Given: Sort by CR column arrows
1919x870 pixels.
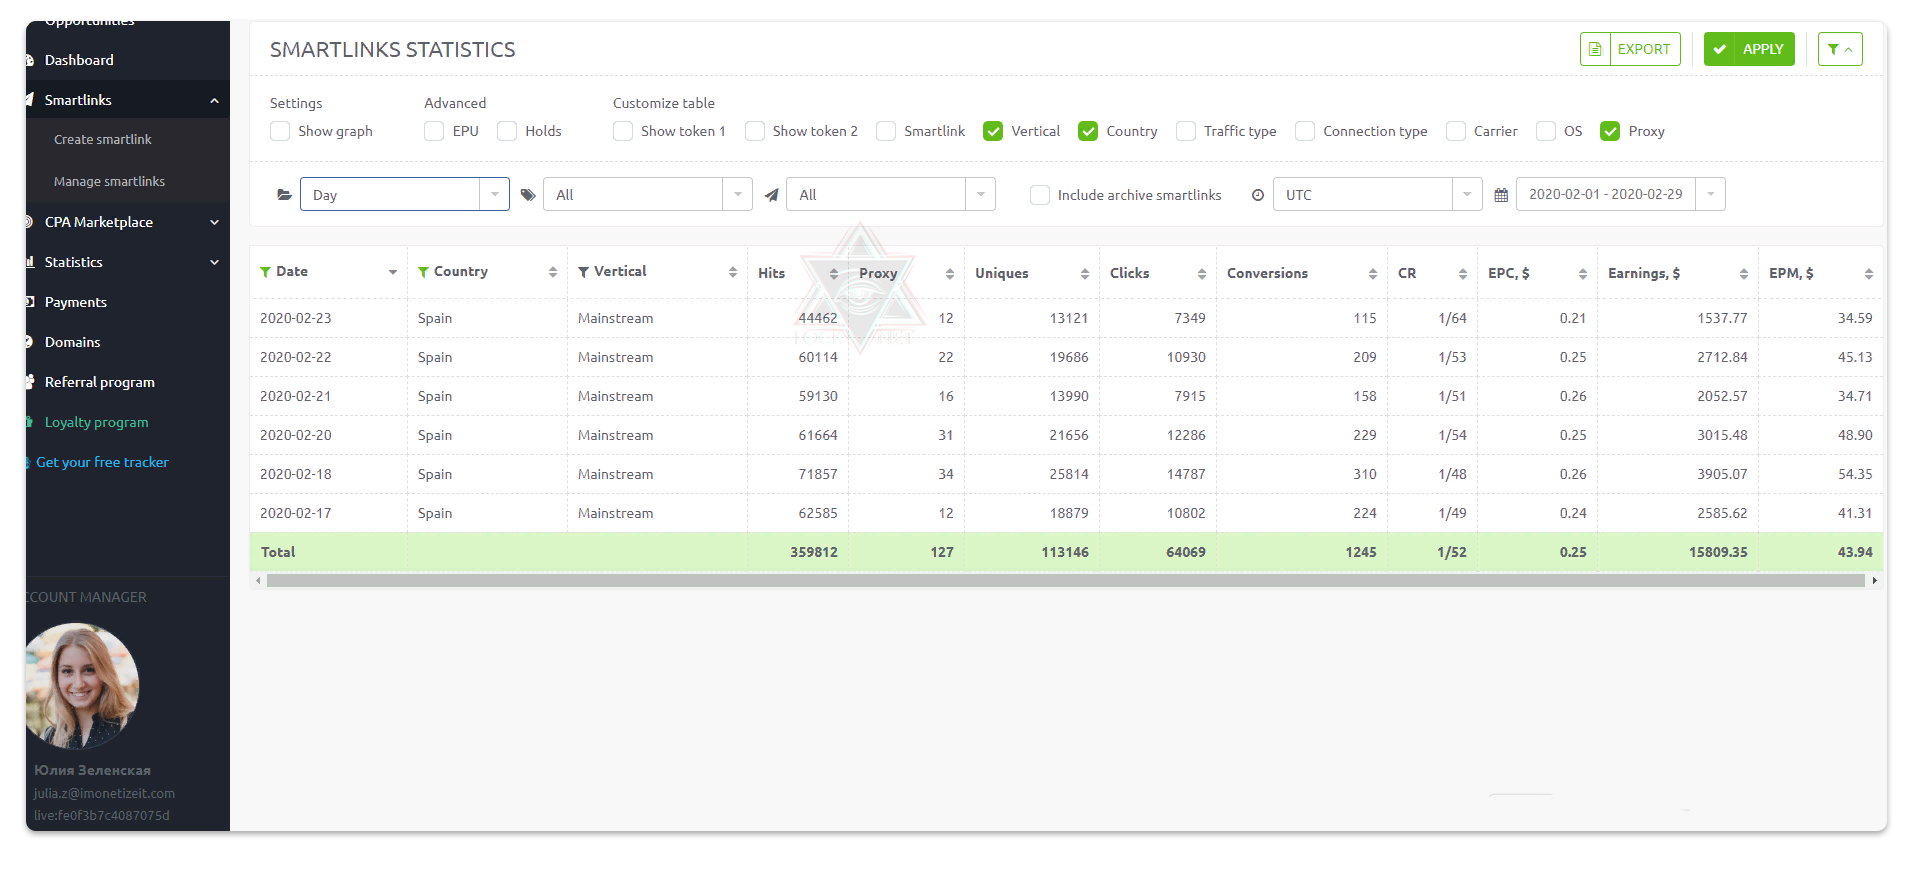Looking at the screenshot, I should (x=1463, y=273).
